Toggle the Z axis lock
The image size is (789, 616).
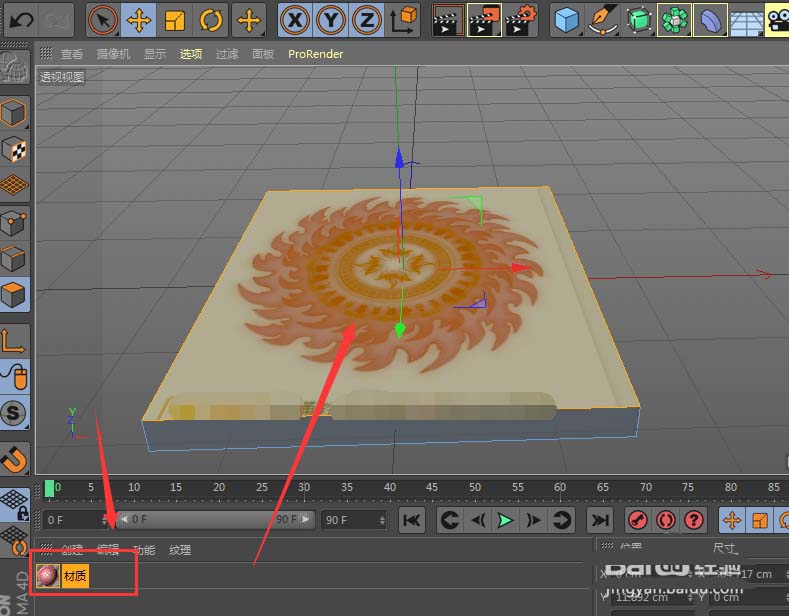coord(366,20)
